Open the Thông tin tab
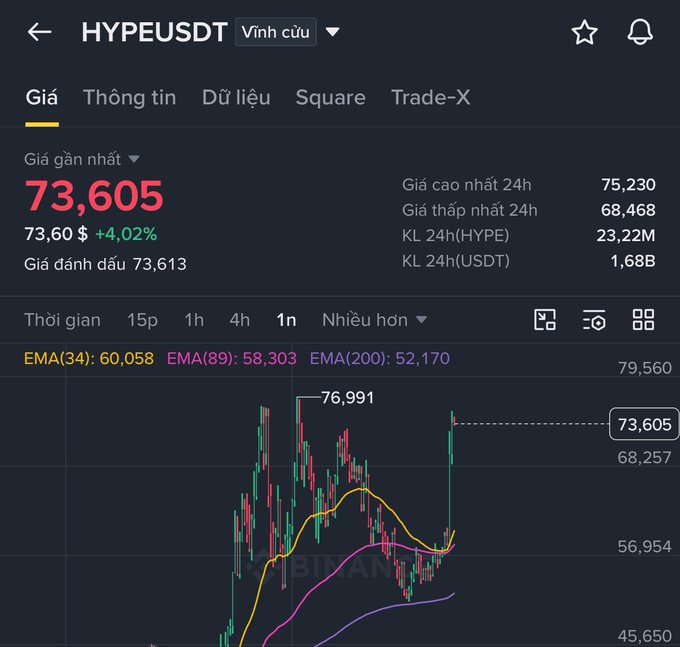 click(130, 97)
